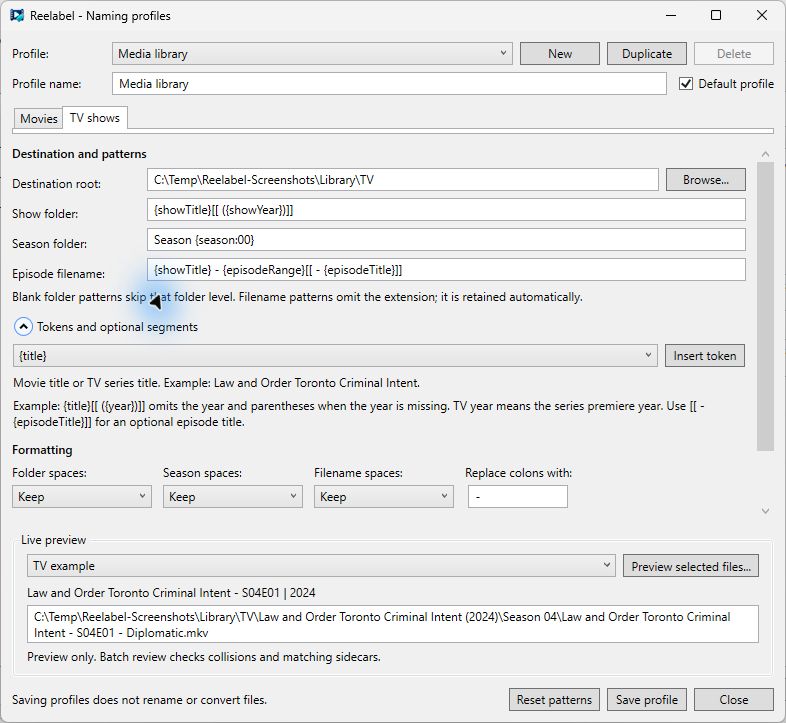Screen dimensions: 786x723
Task: Browse for a destination root folder
Action: [x=705, y=179]
